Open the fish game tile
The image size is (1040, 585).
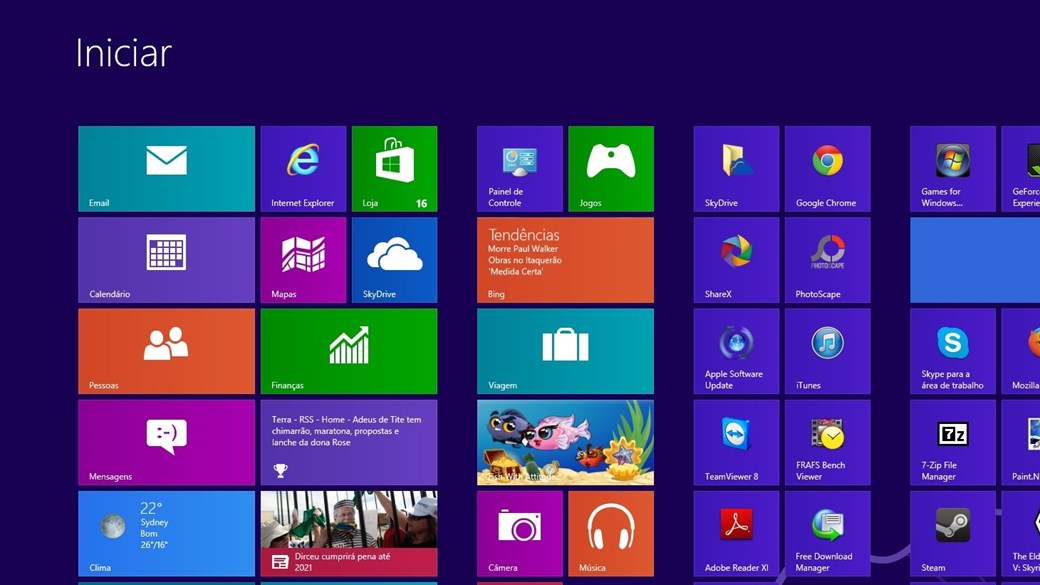(565, 442)
